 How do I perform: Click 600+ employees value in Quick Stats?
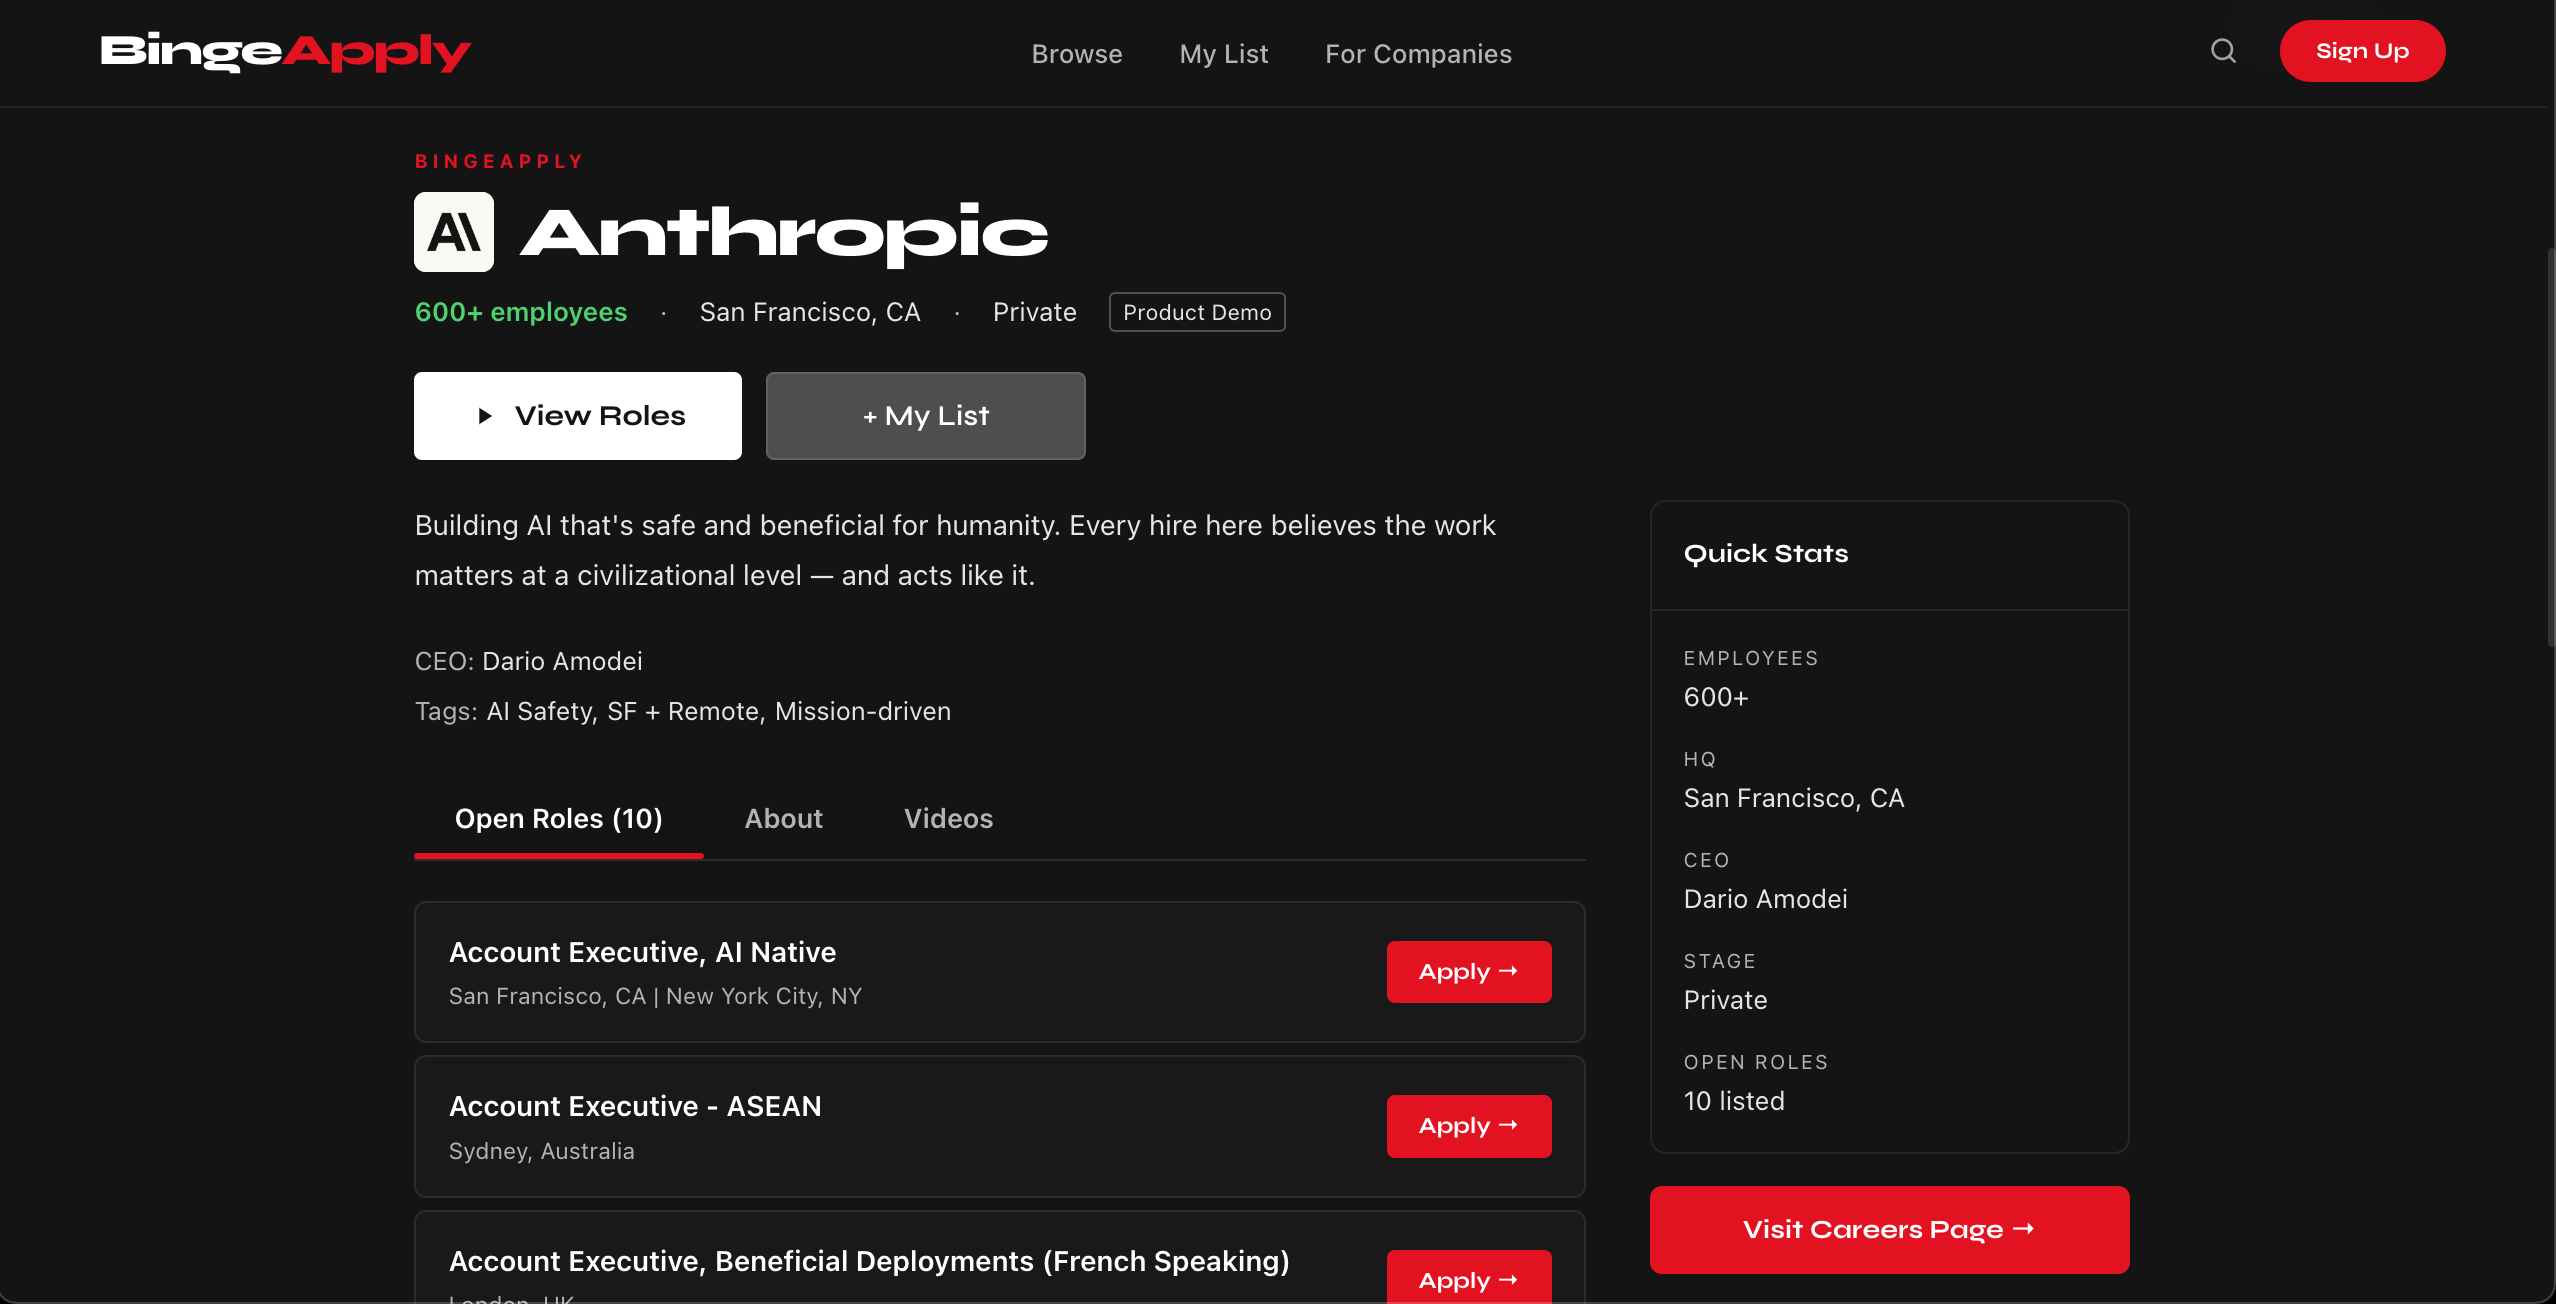1716,697
